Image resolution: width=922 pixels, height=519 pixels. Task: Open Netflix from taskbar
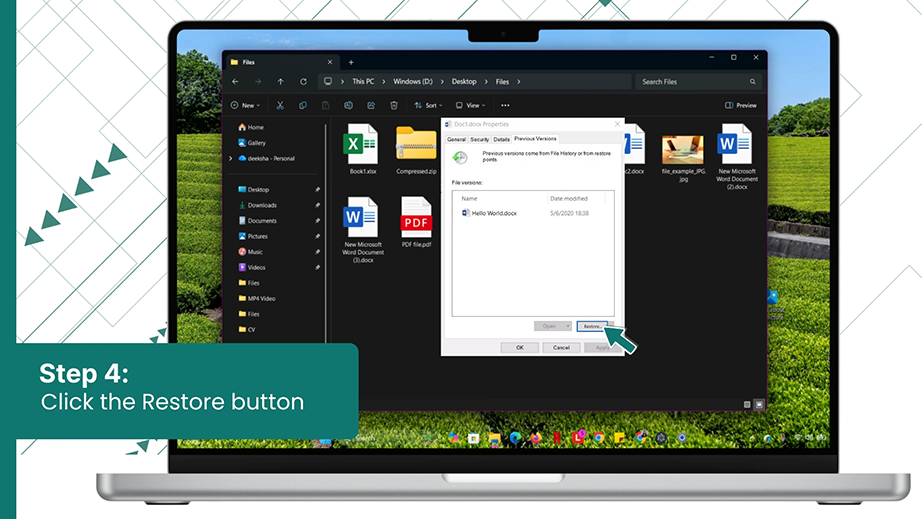[x=556, y=438]
